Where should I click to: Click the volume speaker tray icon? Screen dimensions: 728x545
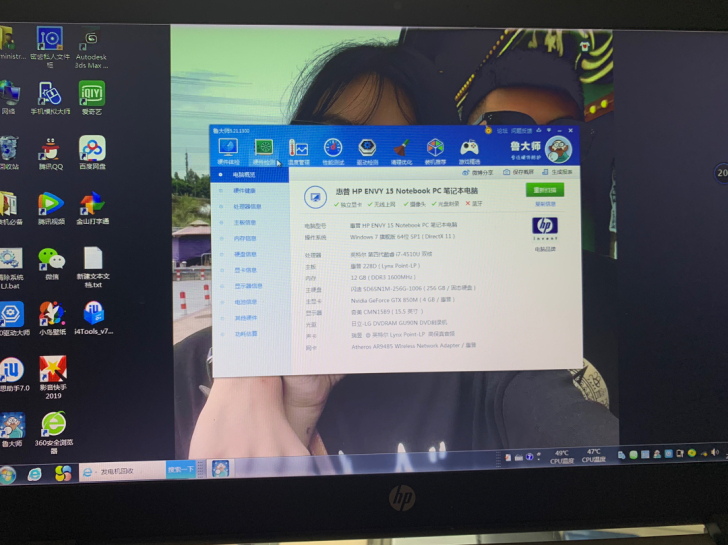click(x=715, y=453)
